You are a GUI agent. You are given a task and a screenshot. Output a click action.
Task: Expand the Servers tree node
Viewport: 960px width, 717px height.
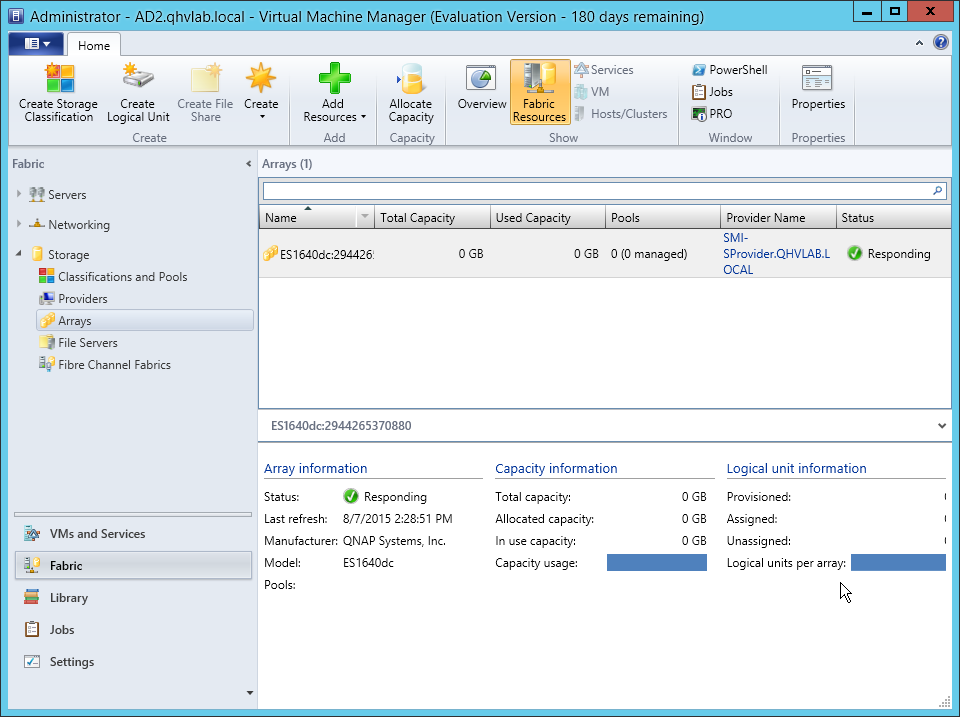(x=19, y=195)
